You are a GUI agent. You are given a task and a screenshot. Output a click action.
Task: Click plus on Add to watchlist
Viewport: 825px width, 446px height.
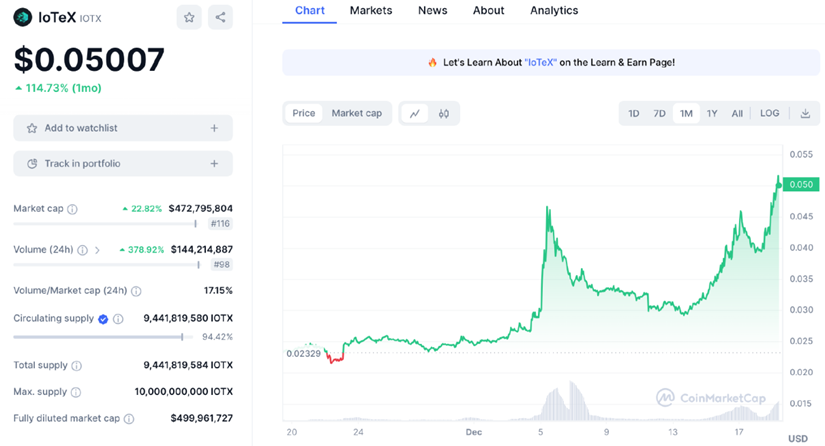[214, 128]
